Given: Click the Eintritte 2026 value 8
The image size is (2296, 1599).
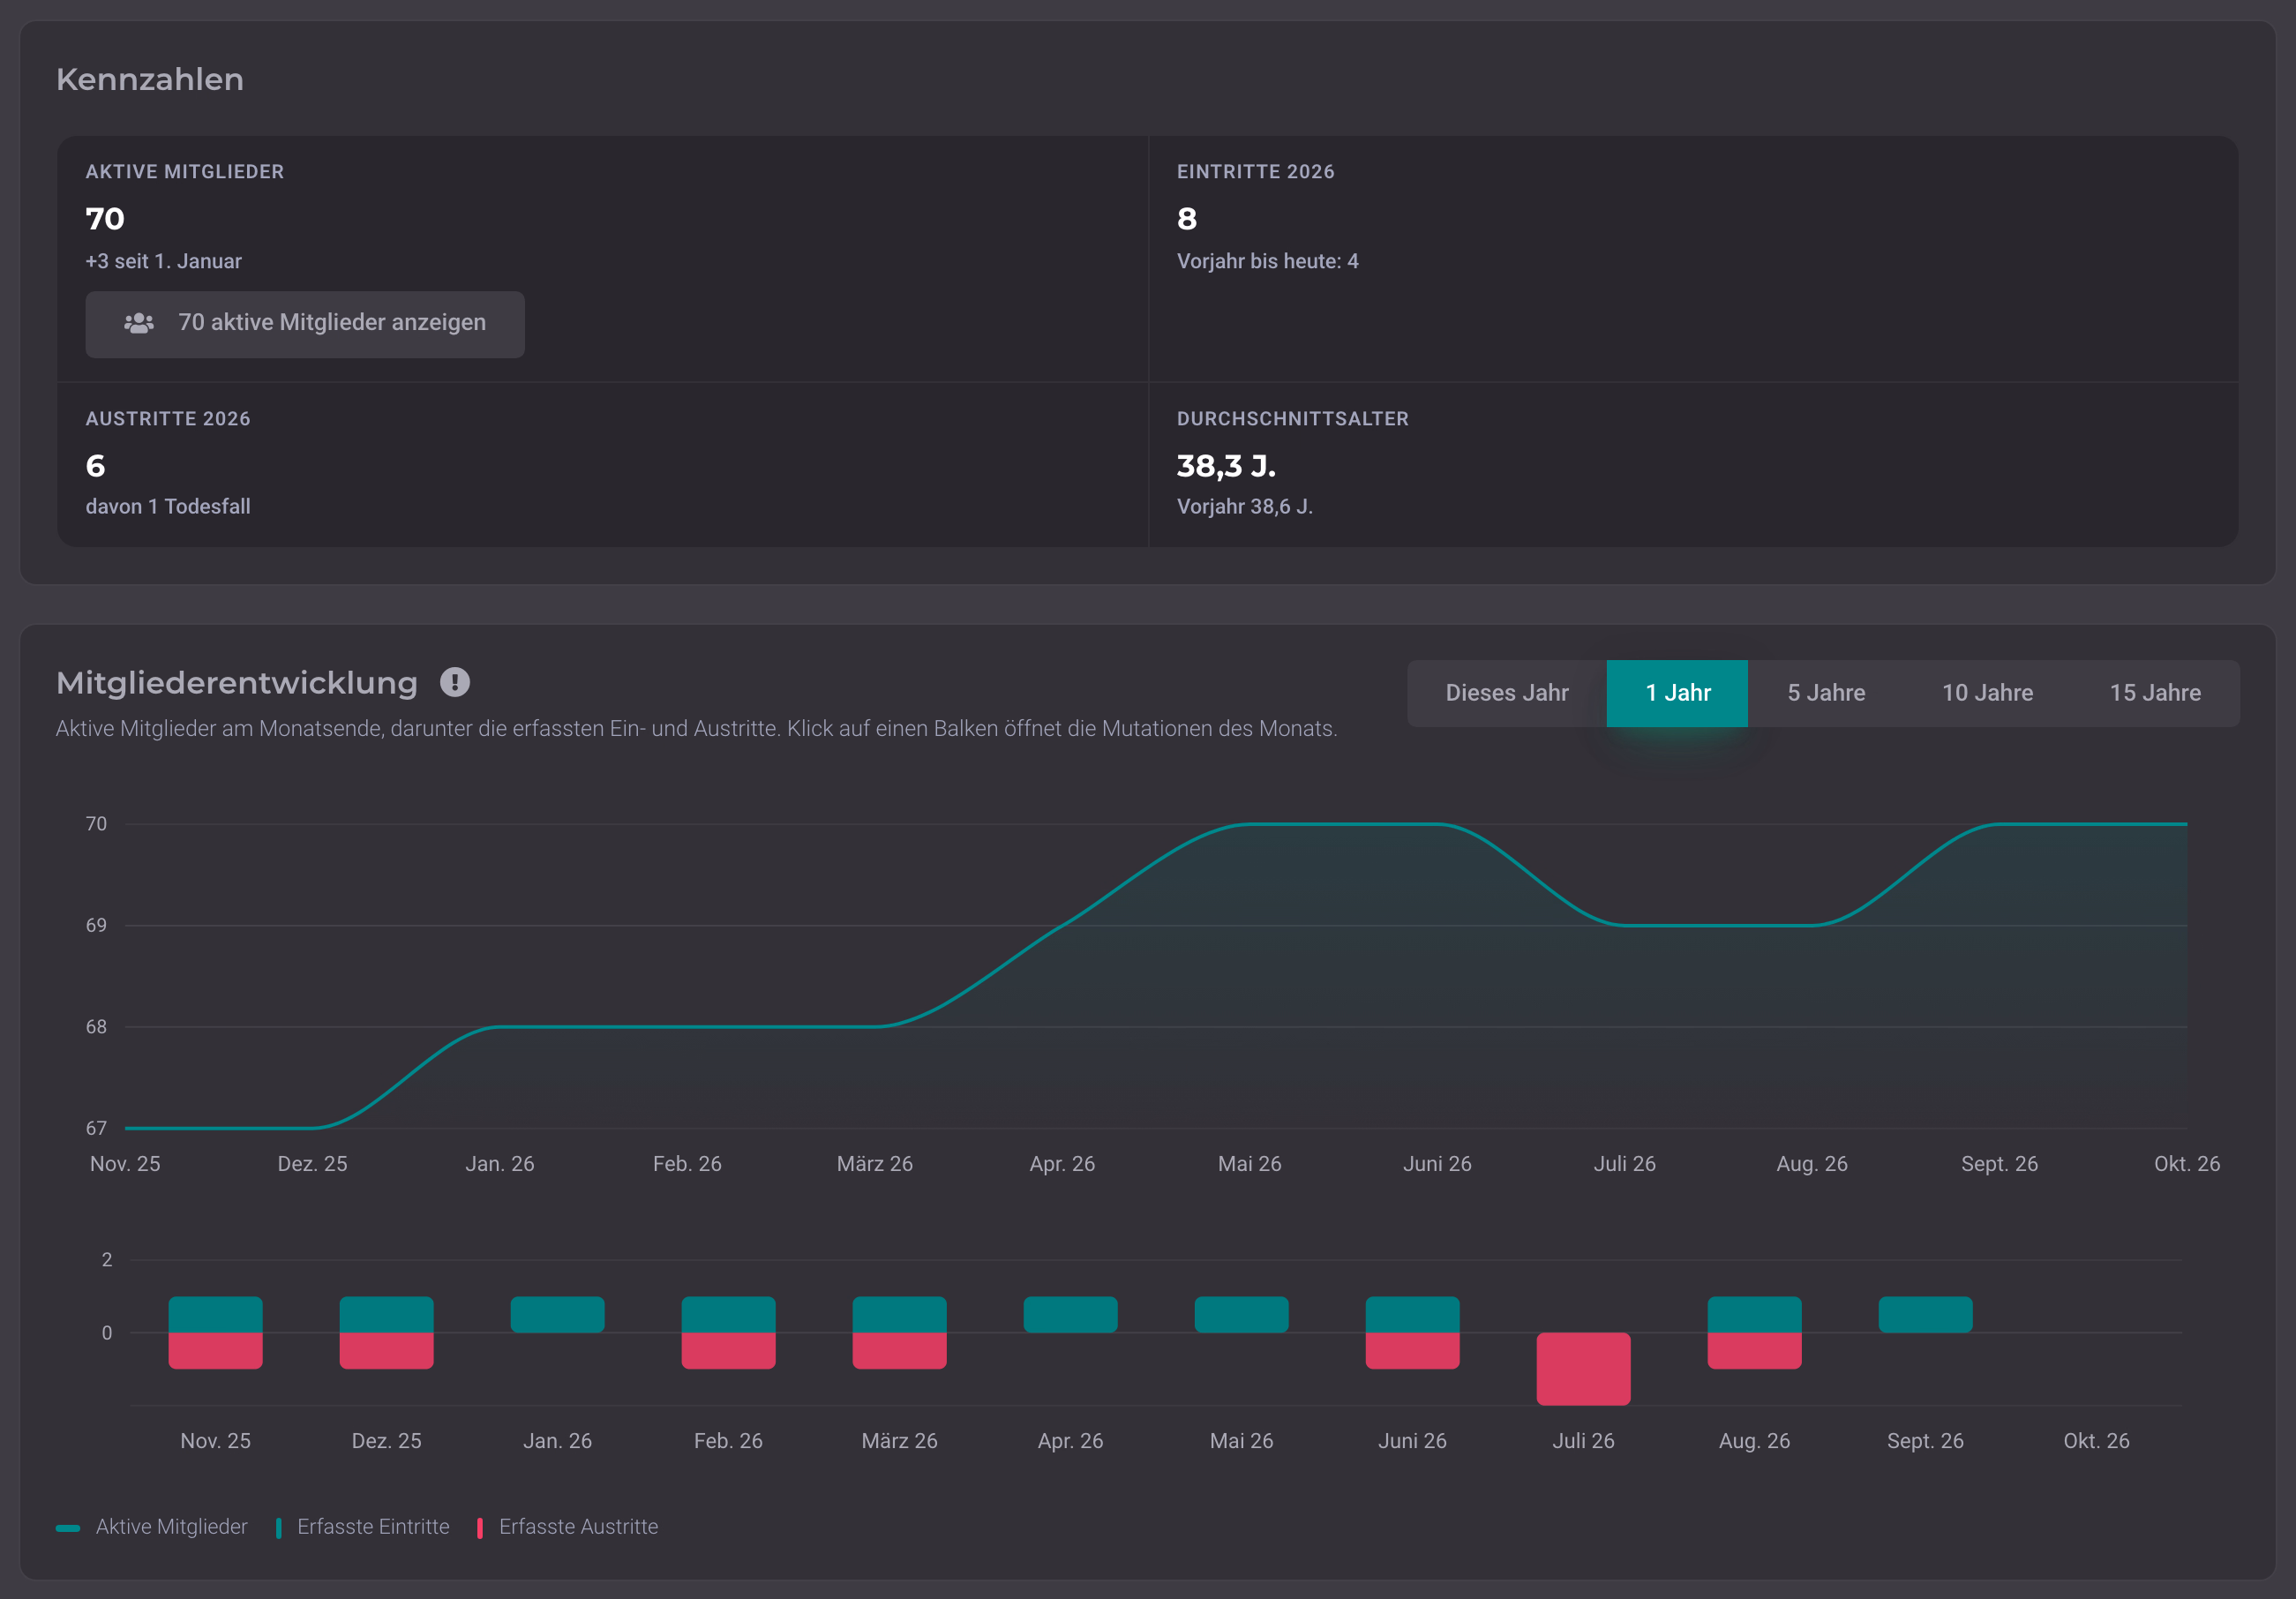Looking at the screenshot, I should (1187, 219).
